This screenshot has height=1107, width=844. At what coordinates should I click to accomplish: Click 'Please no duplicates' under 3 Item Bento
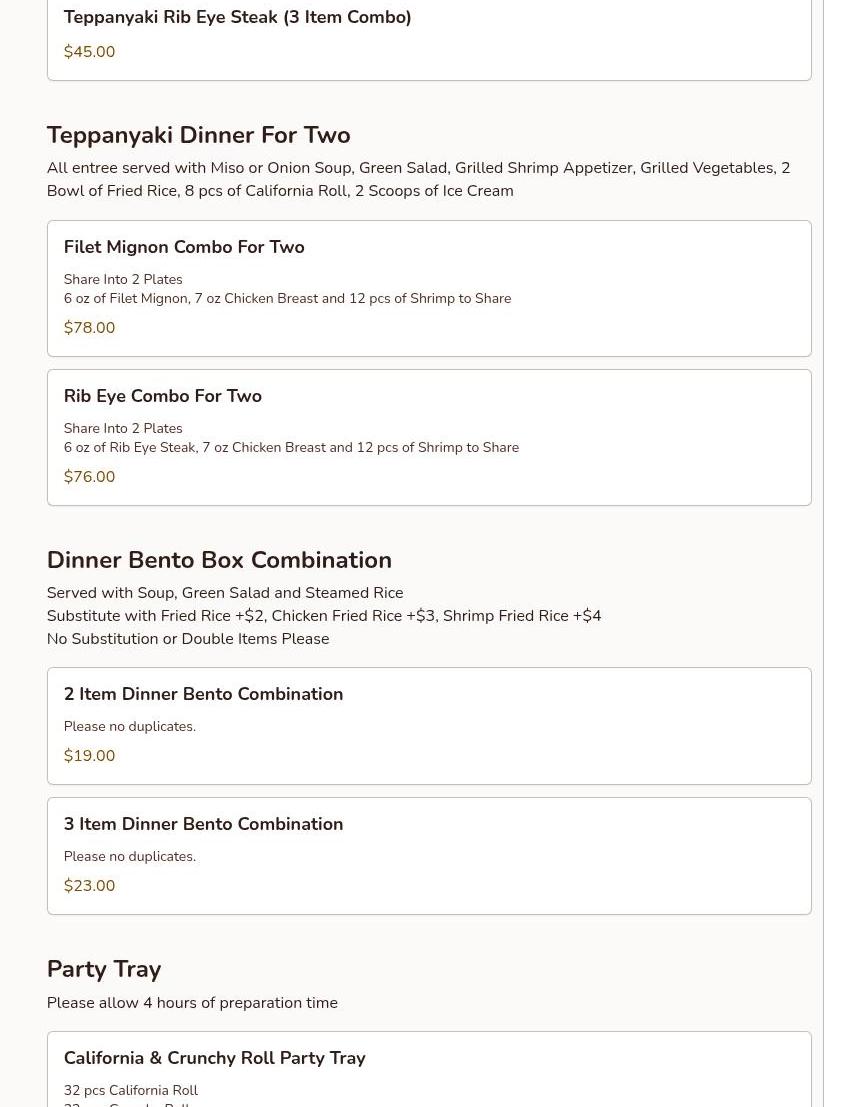tap(130, 856)
